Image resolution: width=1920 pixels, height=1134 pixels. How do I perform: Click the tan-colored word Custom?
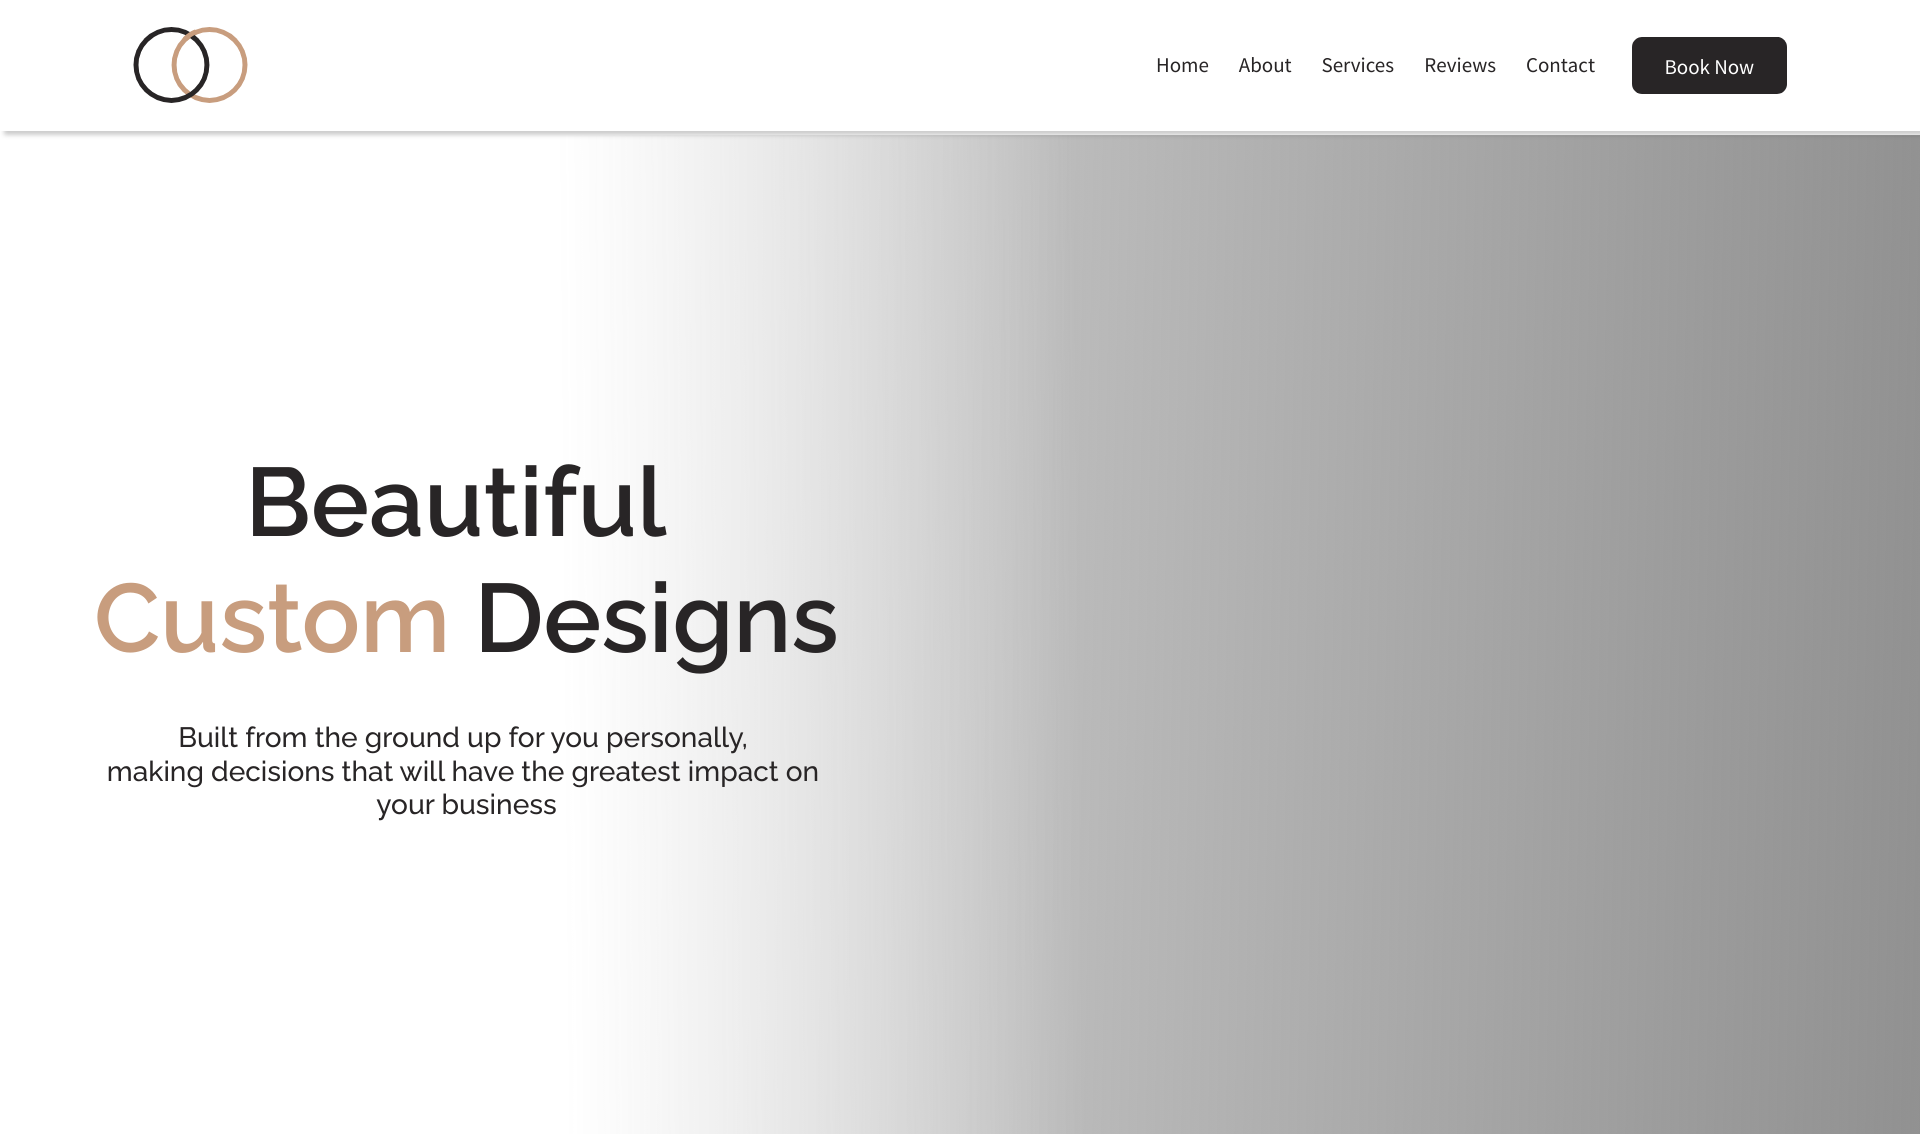[x=271, y=620]
